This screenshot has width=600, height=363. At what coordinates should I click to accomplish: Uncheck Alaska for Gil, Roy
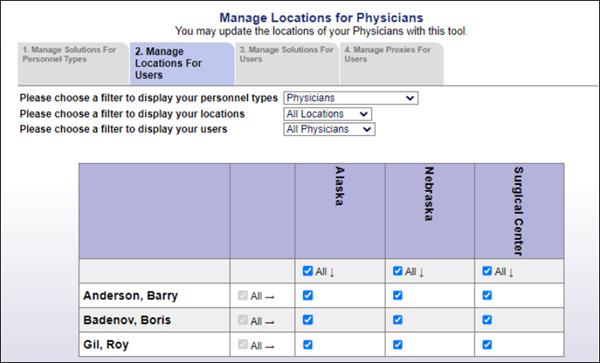308,345
